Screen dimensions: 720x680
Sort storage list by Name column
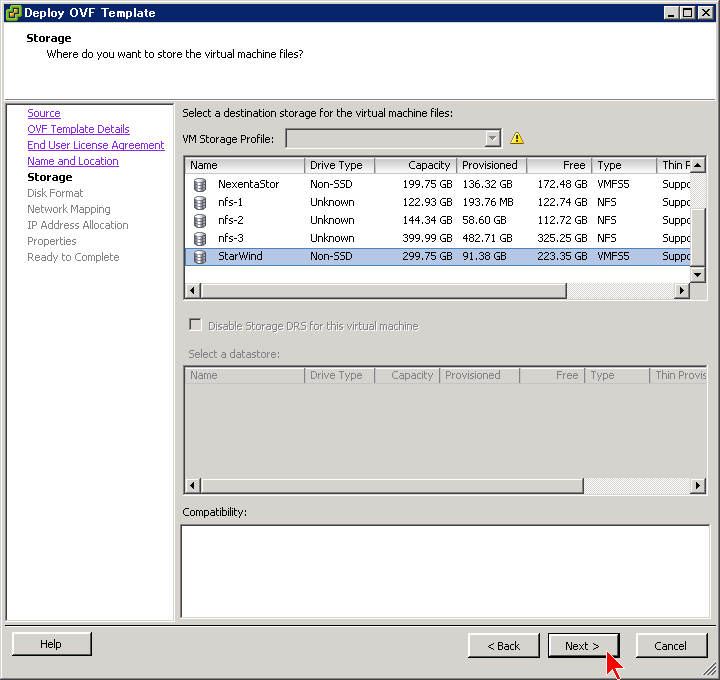coord(244,165)
